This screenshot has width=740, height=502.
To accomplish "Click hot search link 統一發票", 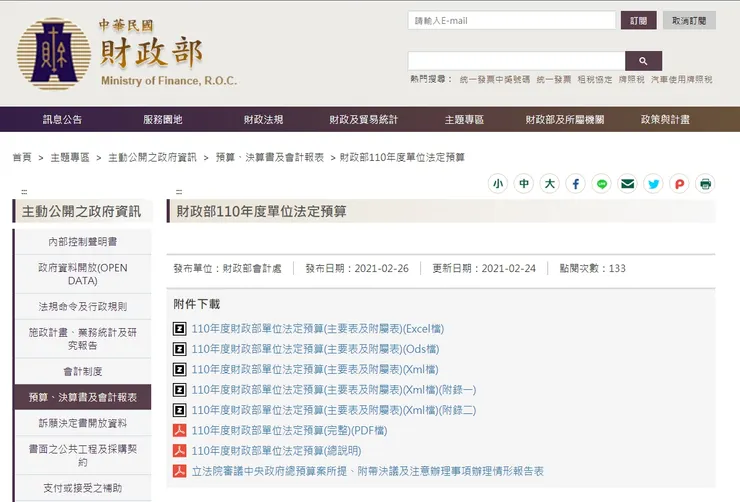I will [x=554, y=79].
